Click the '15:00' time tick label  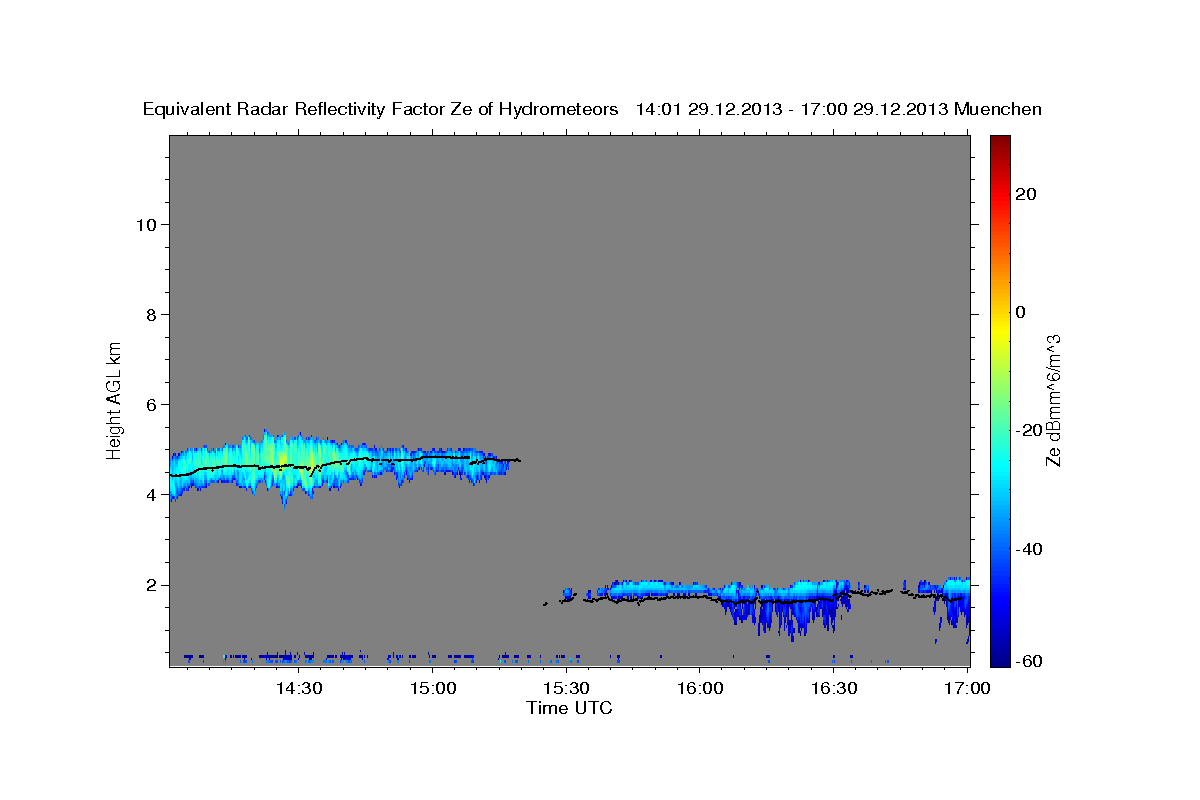[x=432, y=689]
